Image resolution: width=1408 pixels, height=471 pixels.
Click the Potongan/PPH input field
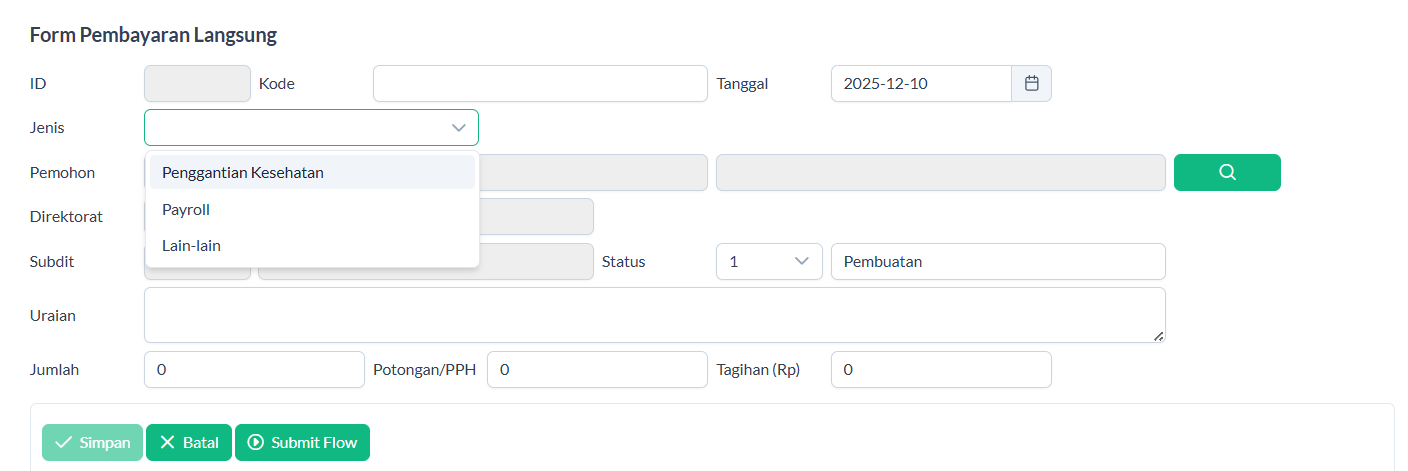click(597, 370)
